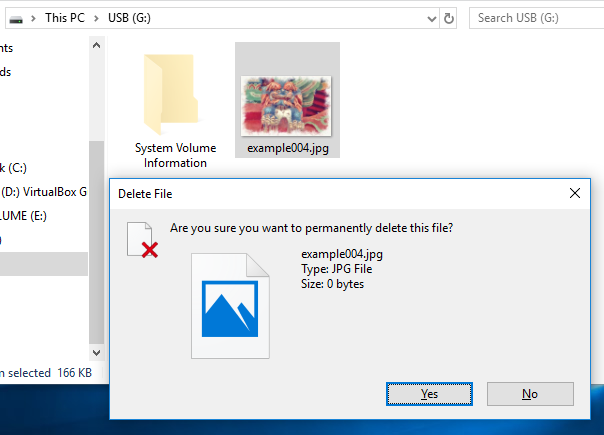The height and width of the screenshot is (435, 604).
Task: Click scroll up arrow in navigation pane
Action: point(97,45)
